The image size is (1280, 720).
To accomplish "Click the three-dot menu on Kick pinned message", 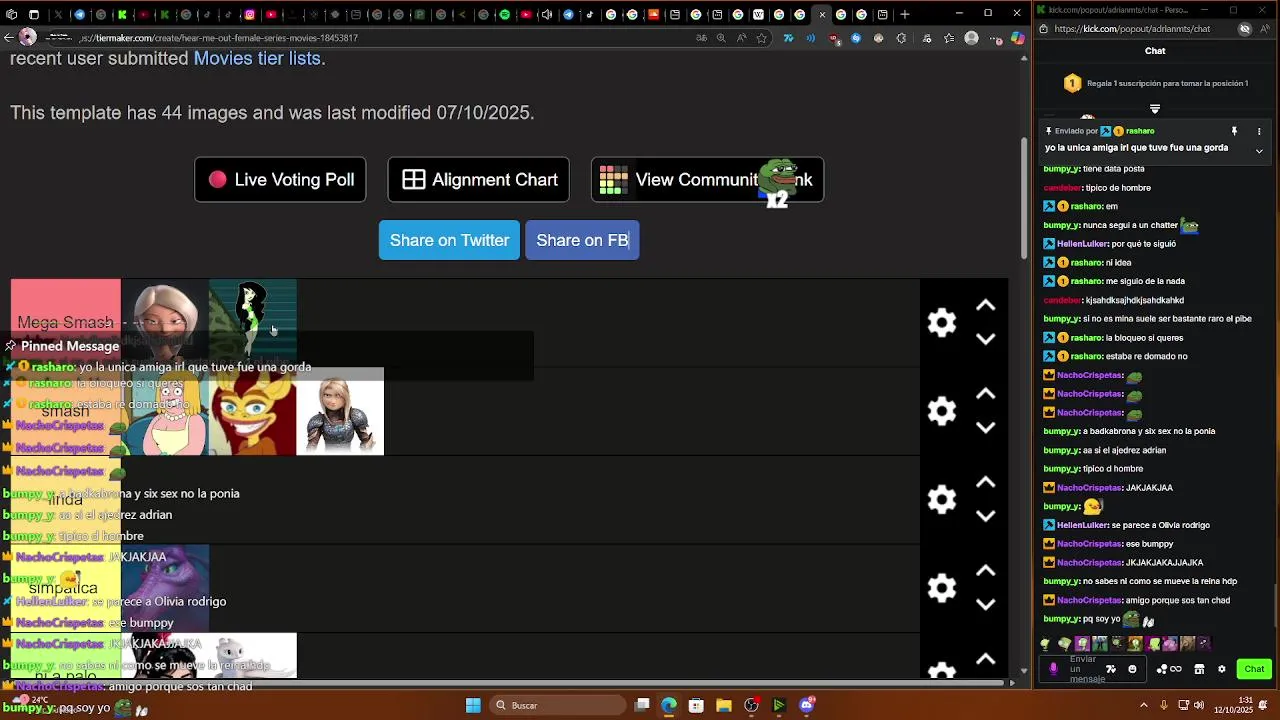I will coord(1259,131).
